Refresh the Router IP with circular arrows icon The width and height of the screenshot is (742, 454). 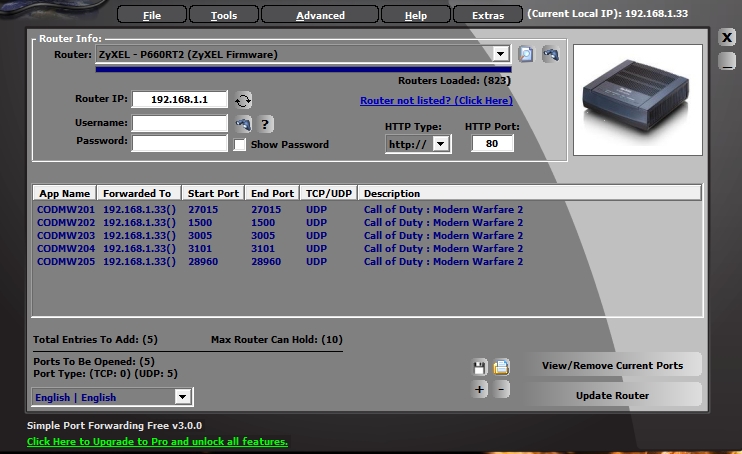pyautogui.click(x=243, y=100)
